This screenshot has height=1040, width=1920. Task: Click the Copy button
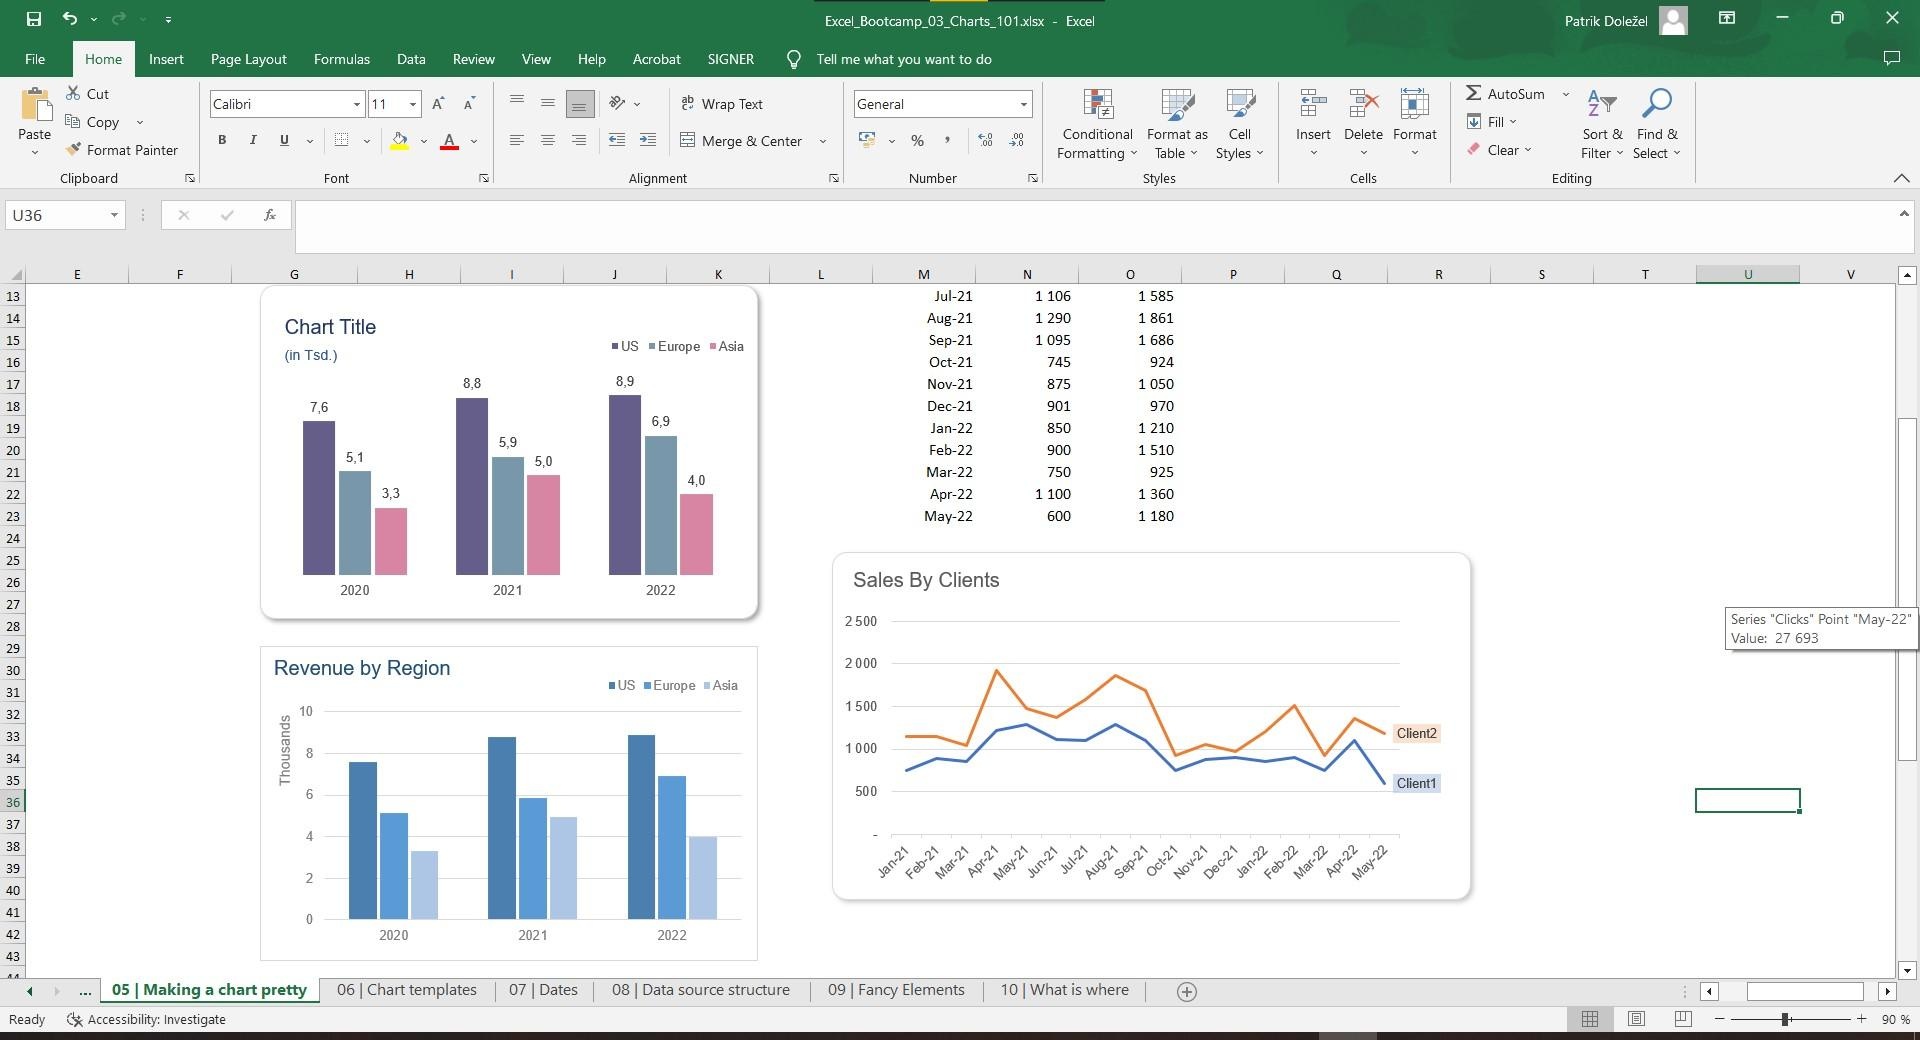[93, 122]
